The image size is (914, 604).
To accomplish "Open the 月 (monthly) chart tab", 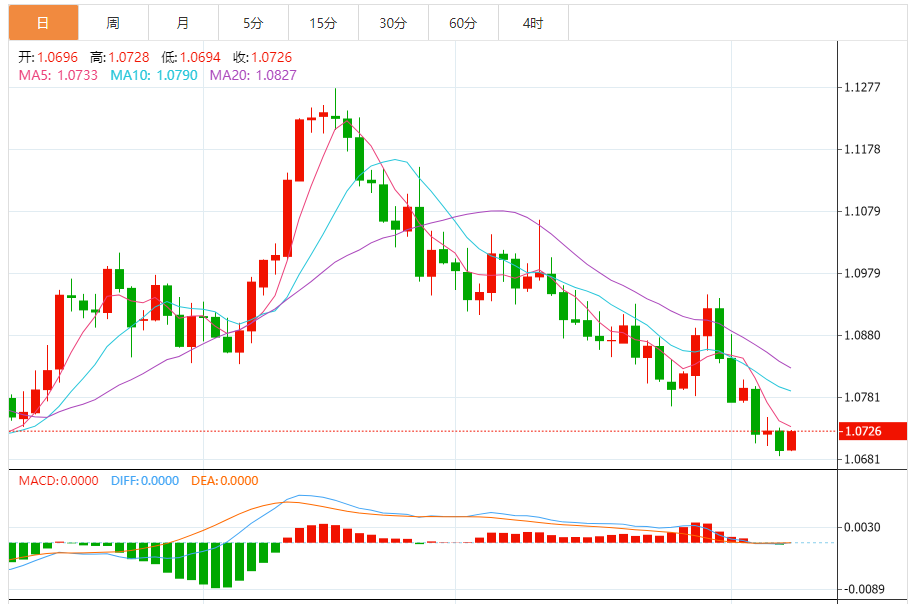I will 183,23.
